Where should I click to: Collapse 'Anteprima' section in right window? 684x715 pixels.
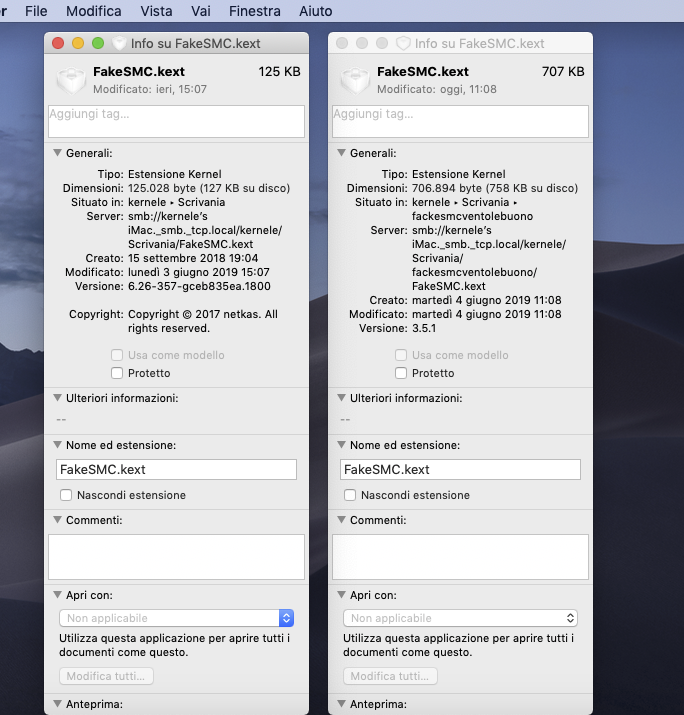click(x=342, y=704)
